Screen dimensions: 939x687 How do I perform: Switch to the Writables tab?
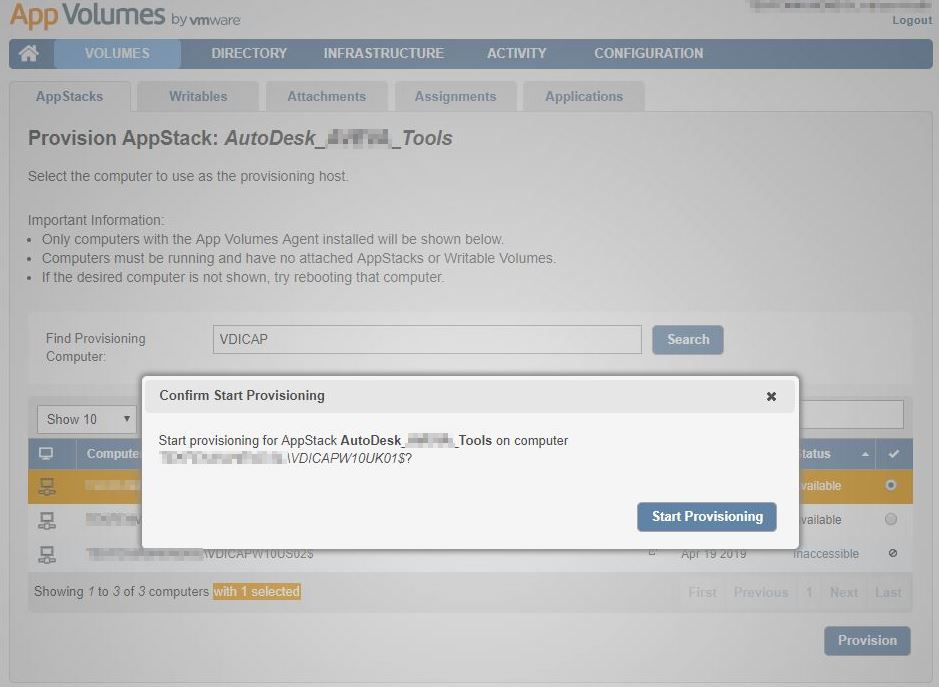point(198,96)
